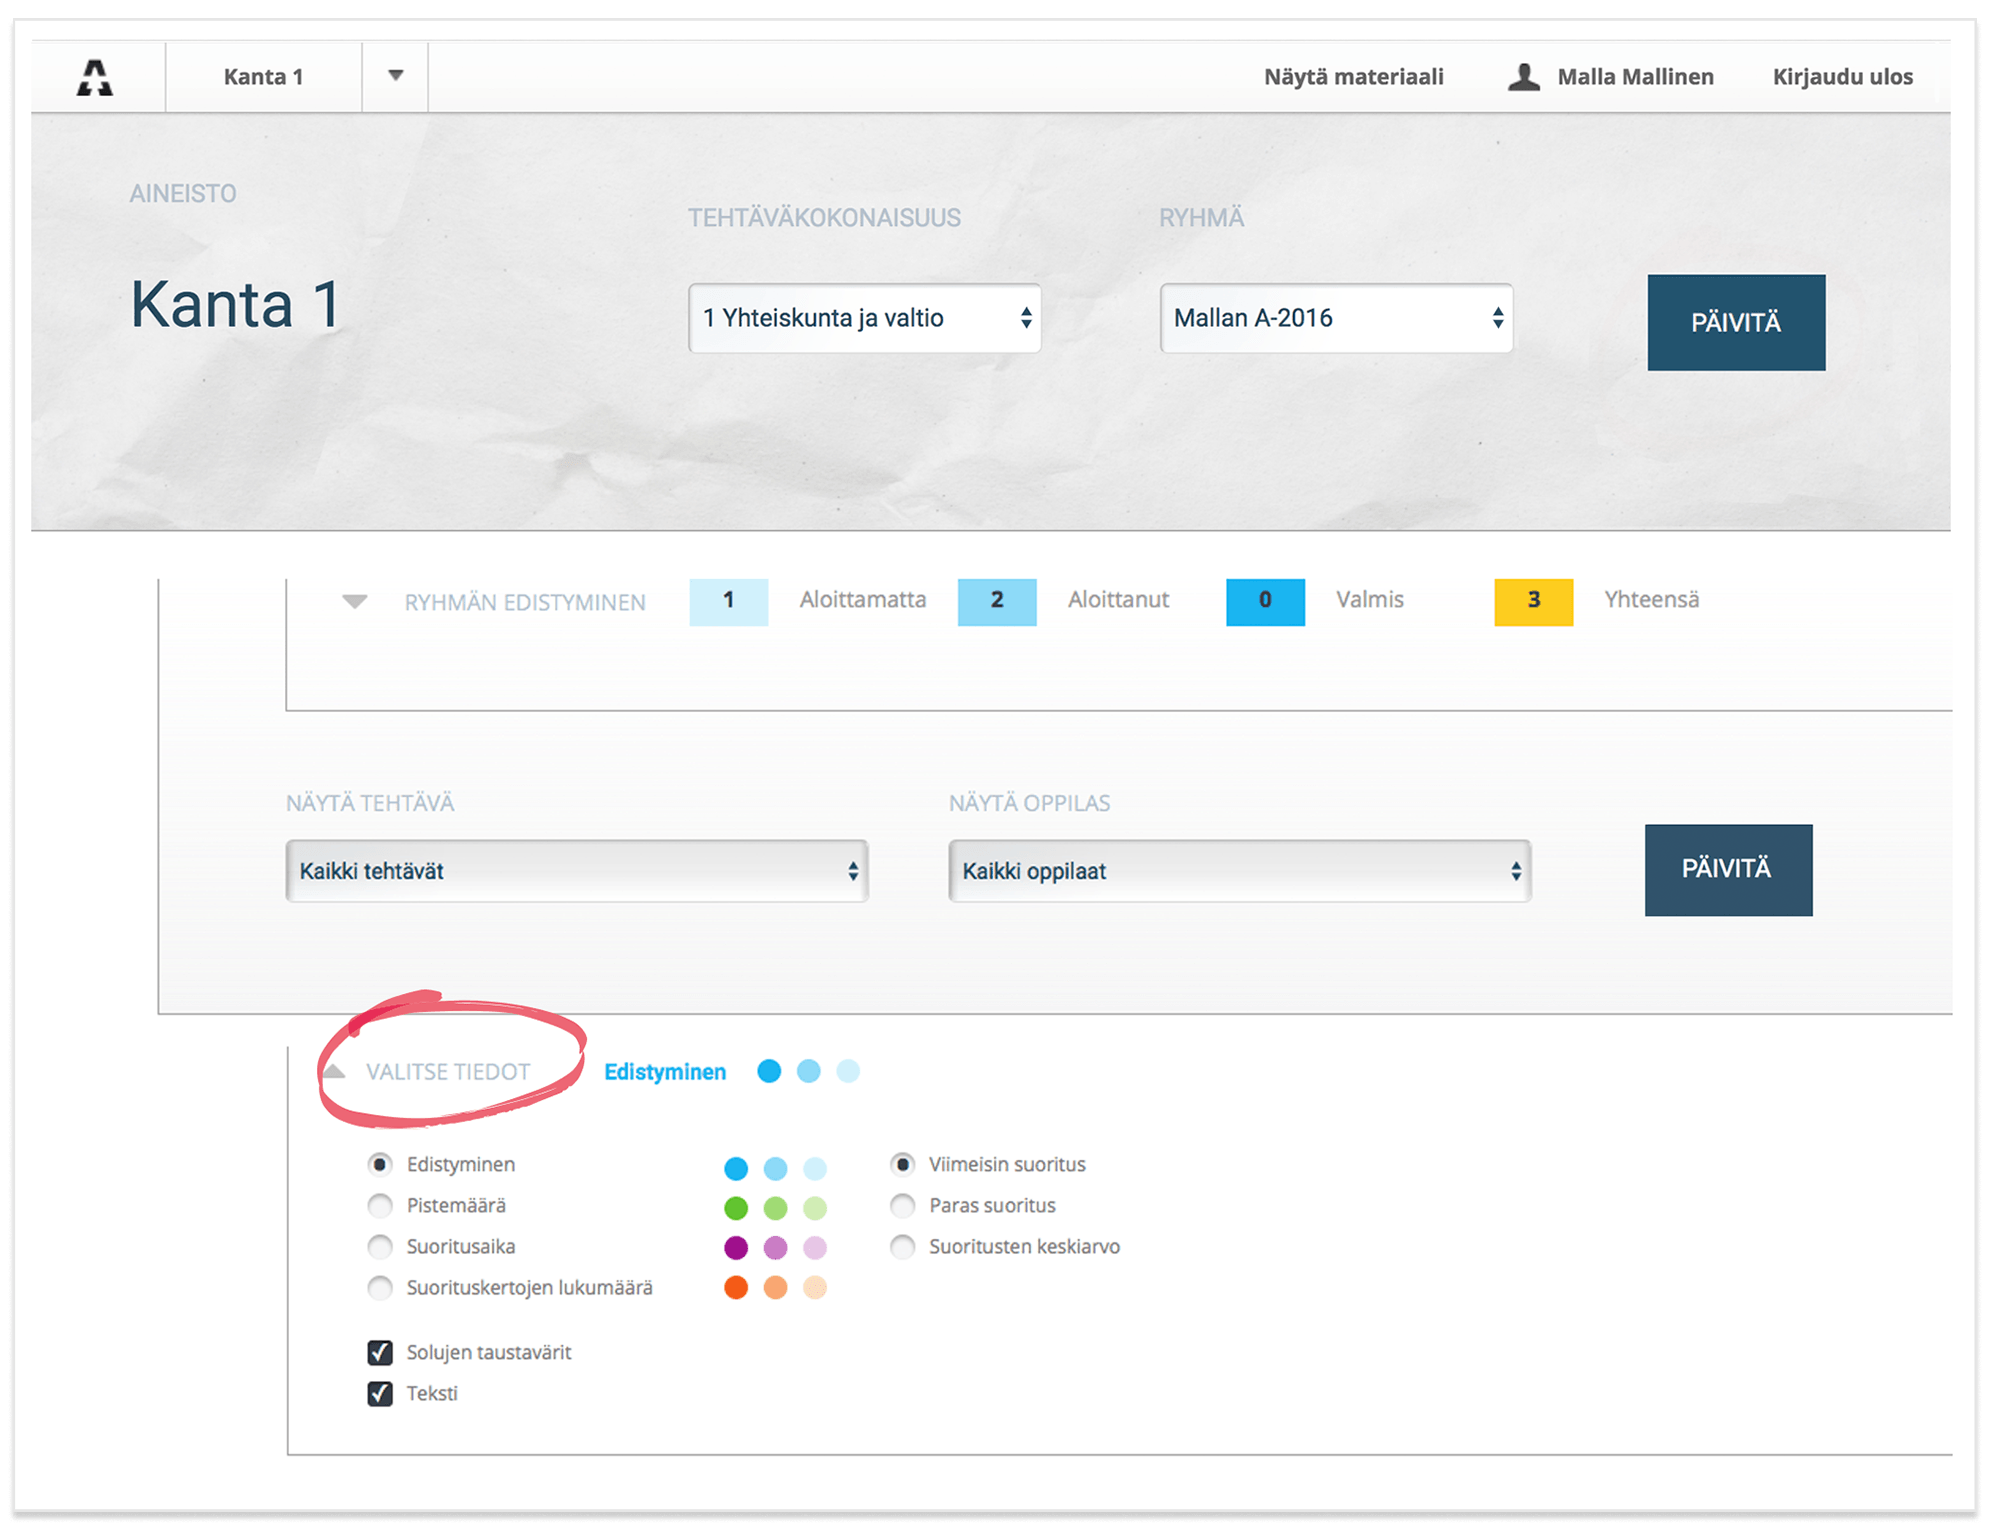The image size is (2000, 1530).
Task: Open the Kanta 1 navigation dropdown arrow
Action: point(396,76)
